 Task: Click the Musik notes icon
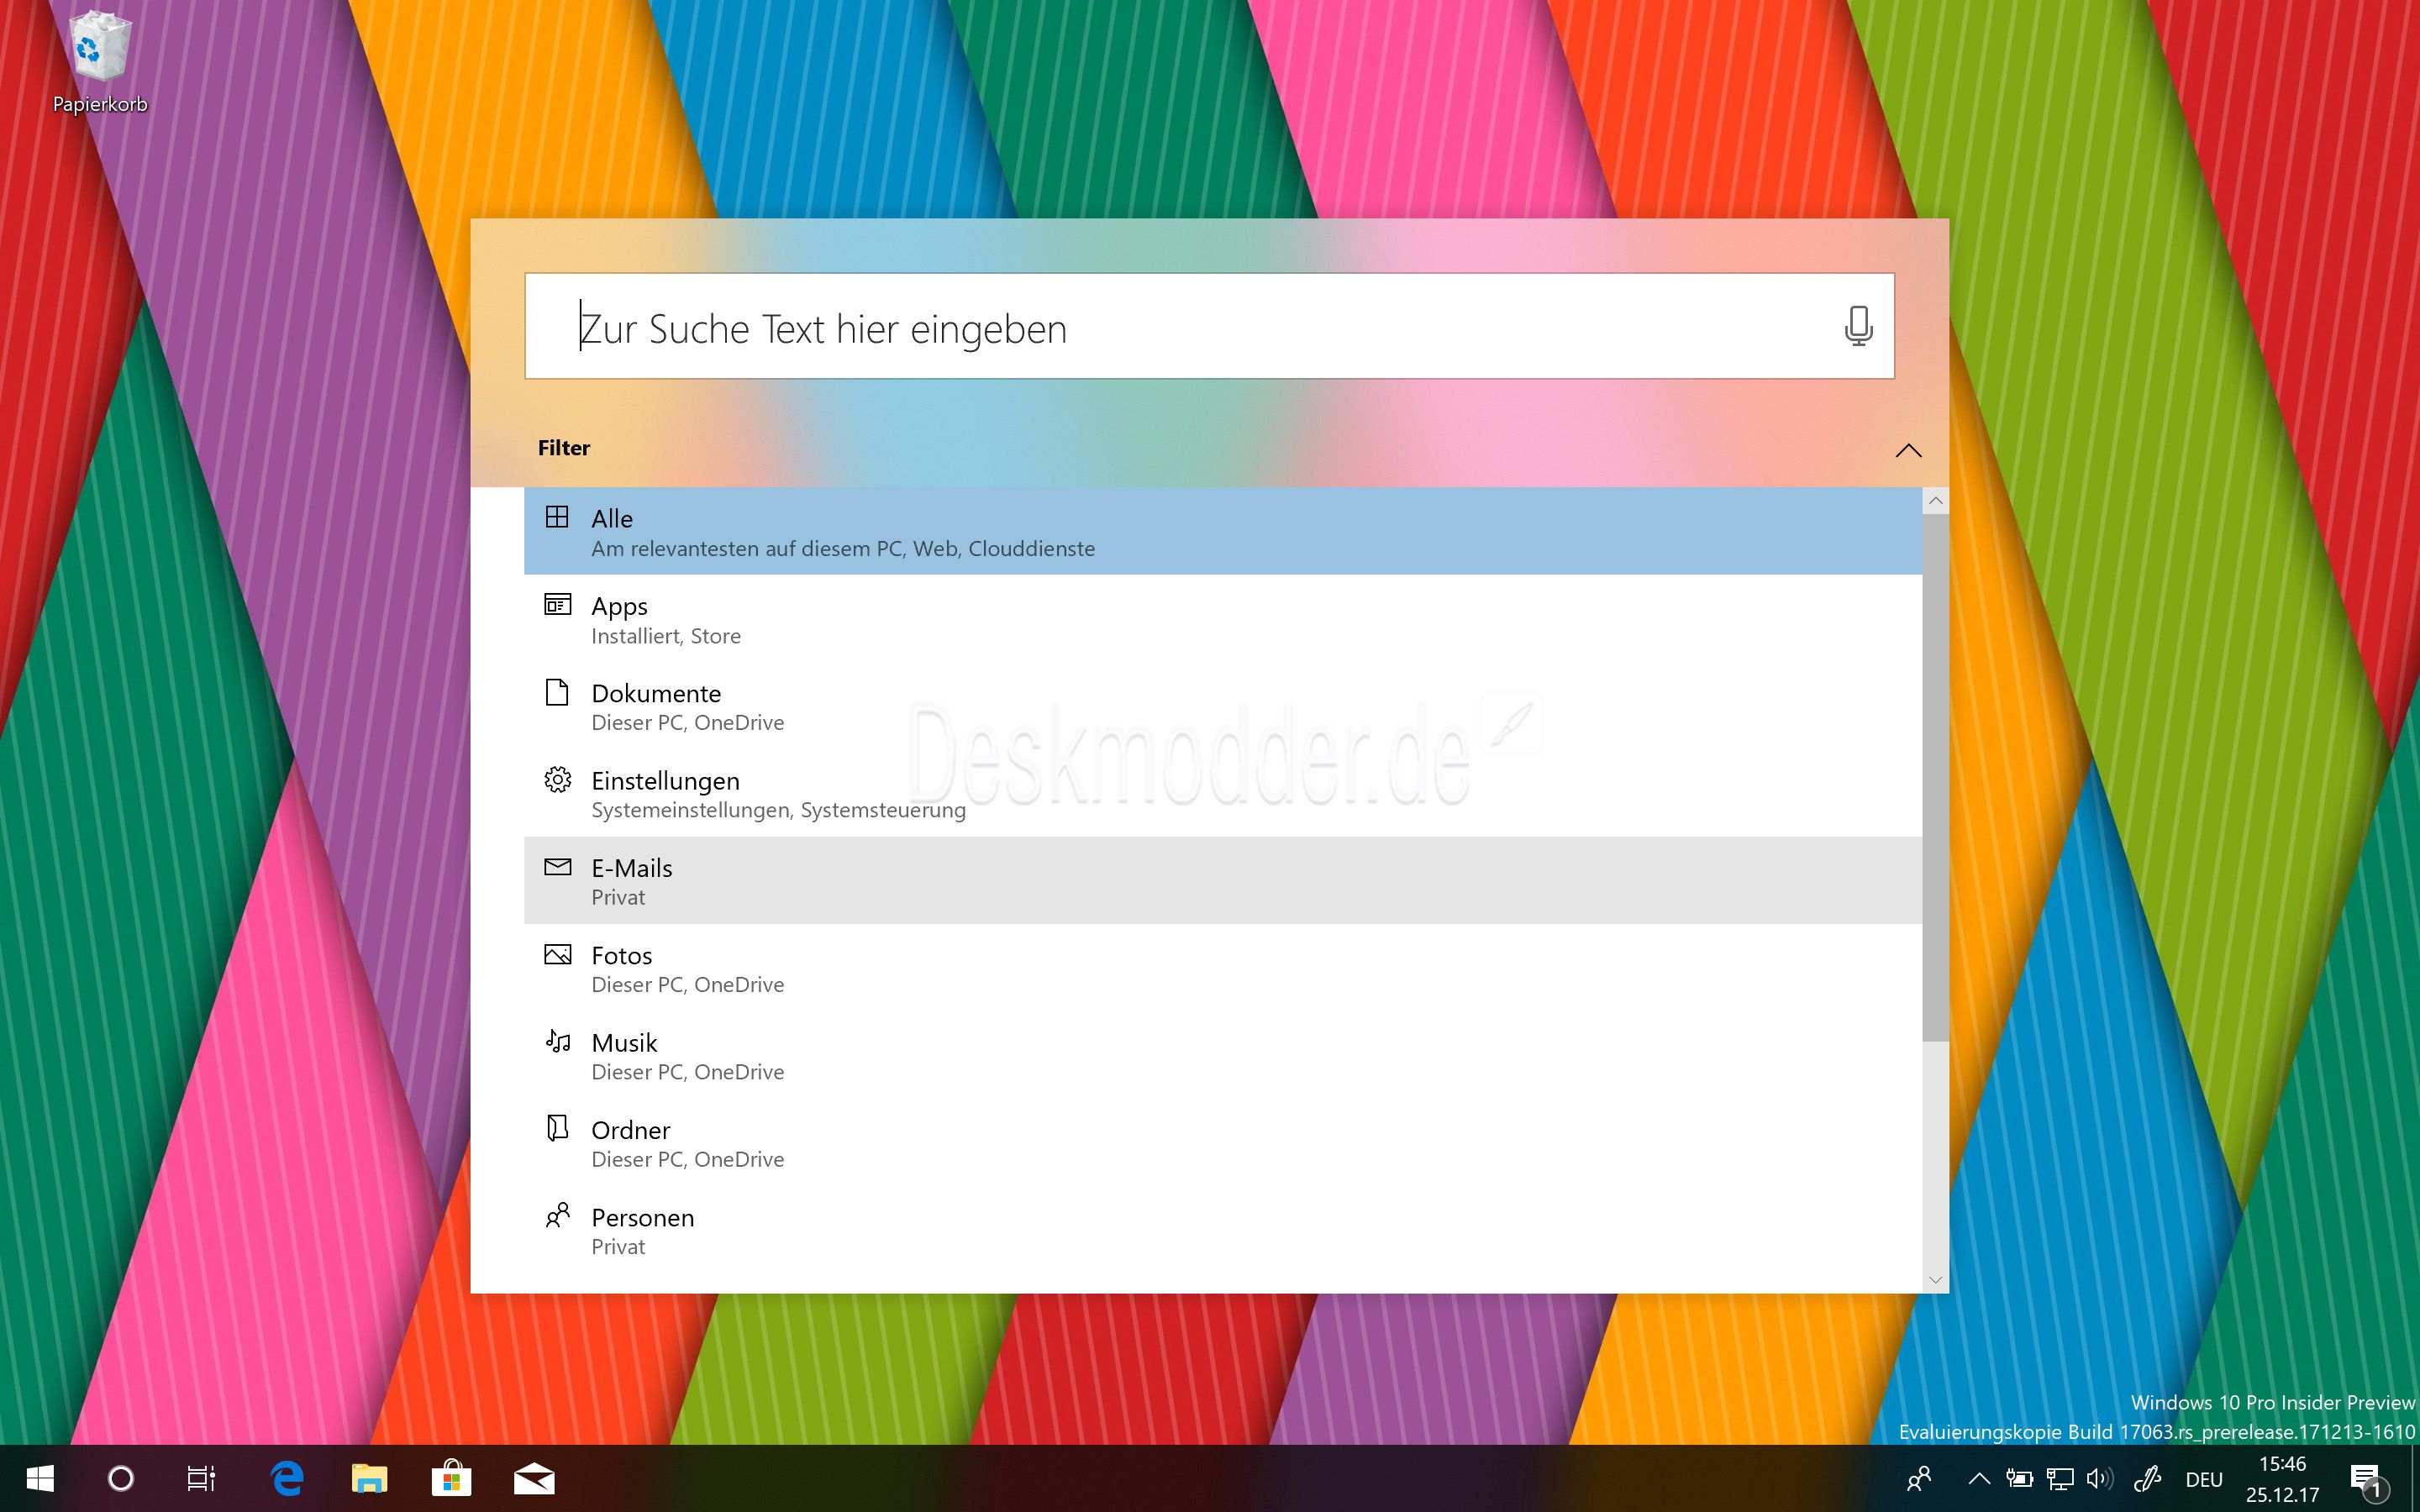pos(557,1041)
